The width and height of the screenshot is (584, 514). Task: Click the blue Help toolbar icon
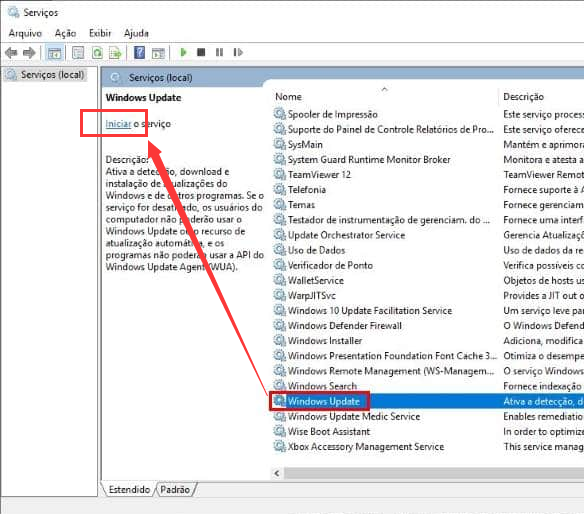click(139, 53)
